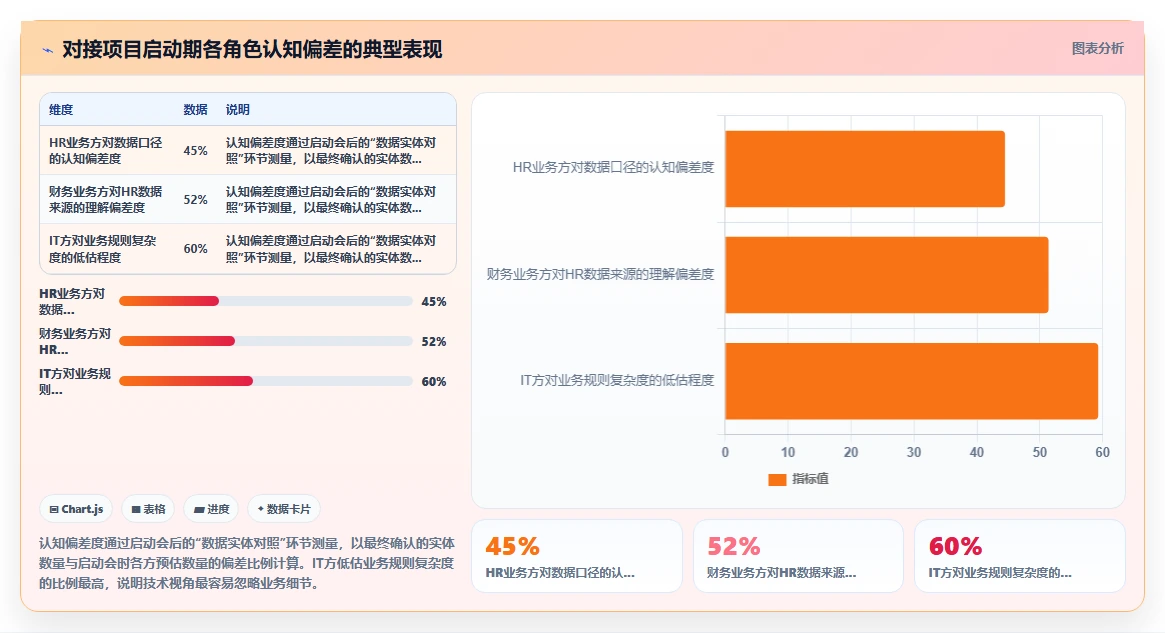Image resolution: width=1165 pixels, height=633 pixels.
Task: Toggle the 指标值 legend color box
Action: [x=777, y=479]
